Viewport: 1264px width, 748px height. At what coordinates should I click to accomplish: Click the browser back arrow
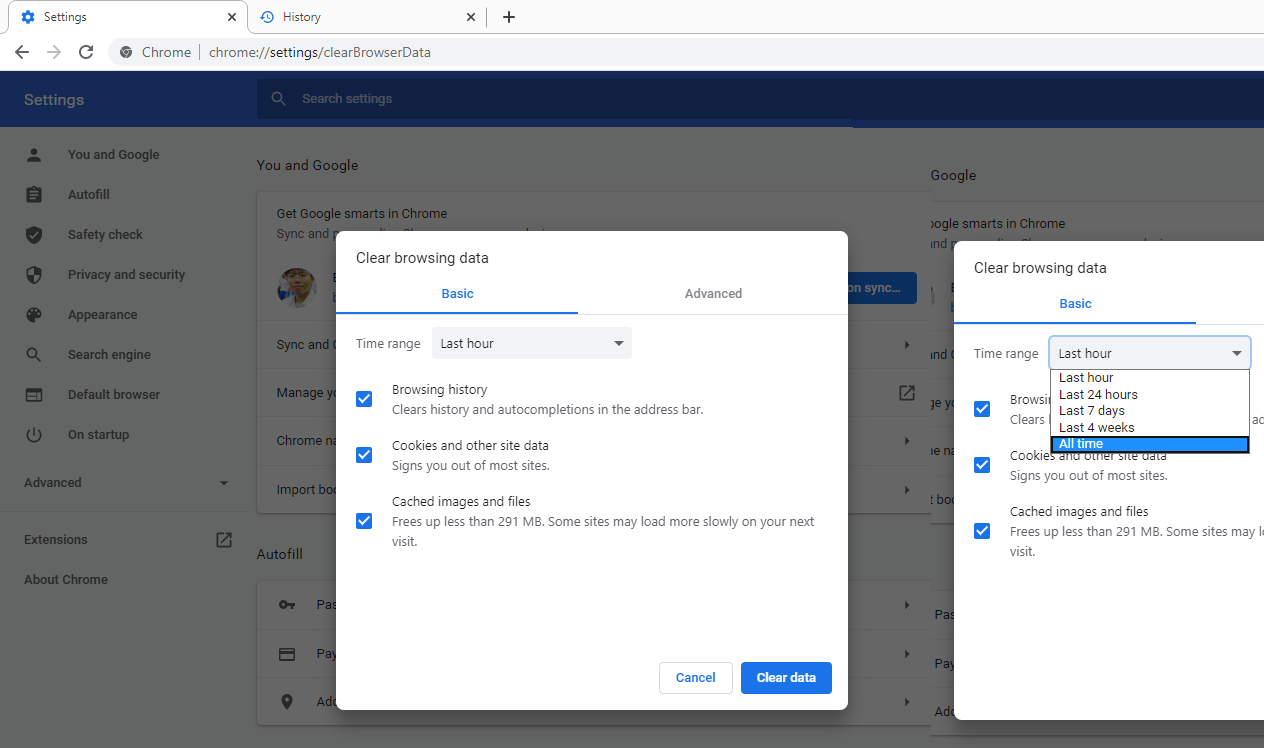click(x=22, y=52)
